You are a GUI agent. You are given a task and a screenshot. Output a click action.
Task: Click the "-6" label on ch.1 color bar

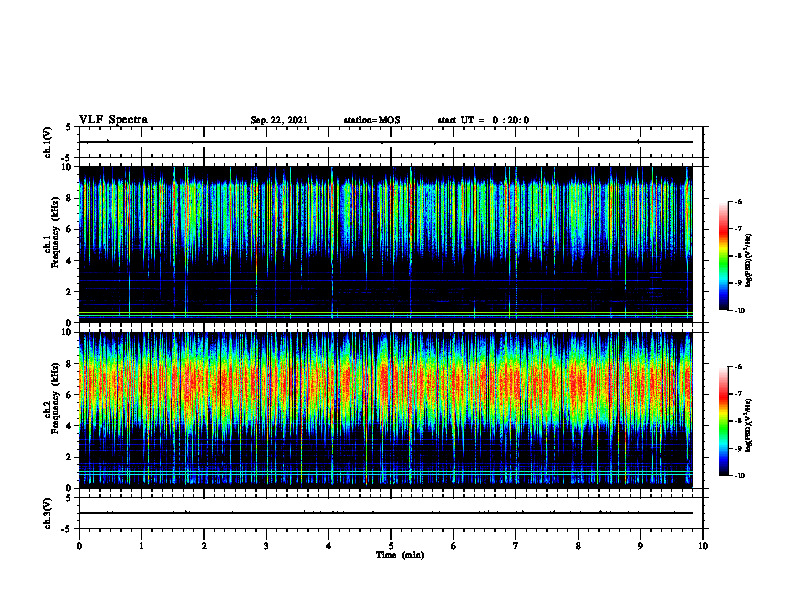coord(738,201)
